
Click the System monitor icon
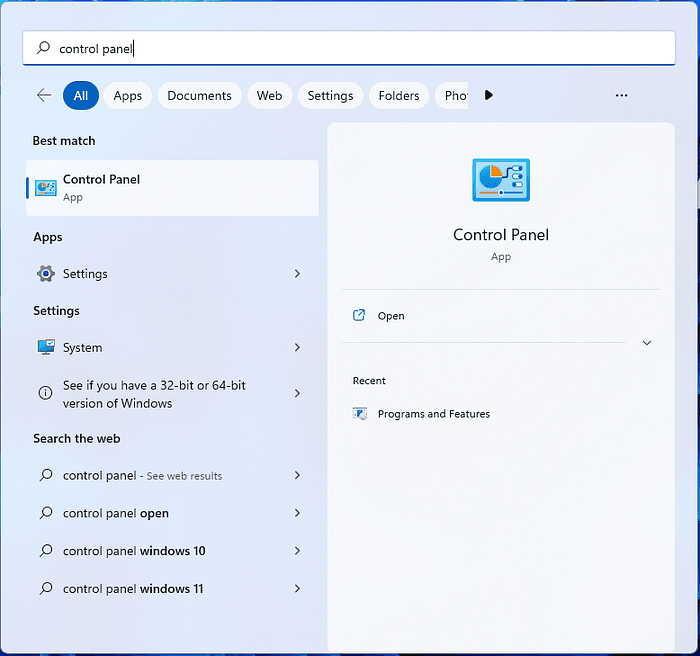tap(45, 348)
